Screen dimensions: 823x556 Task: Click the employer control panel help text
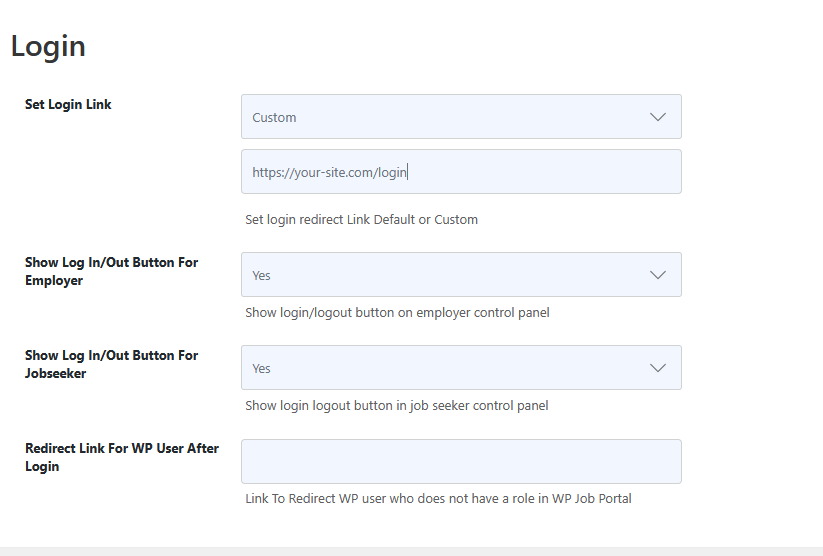pos(397,312)
